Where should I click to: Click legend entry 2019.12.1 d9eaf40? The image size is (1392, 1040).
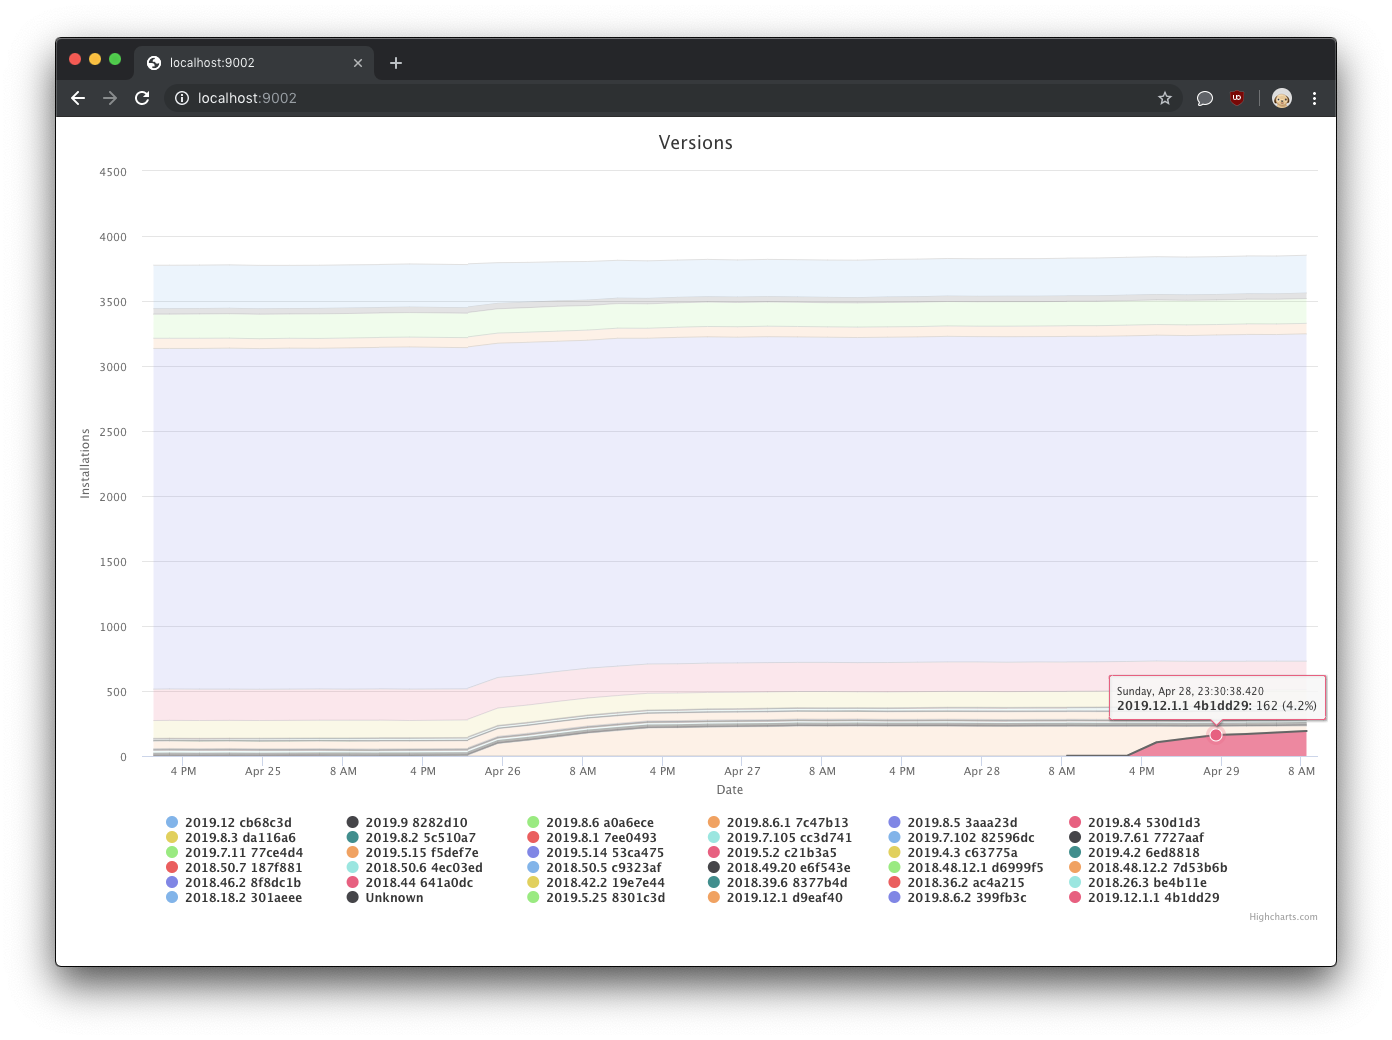click(x=775, y=898)
